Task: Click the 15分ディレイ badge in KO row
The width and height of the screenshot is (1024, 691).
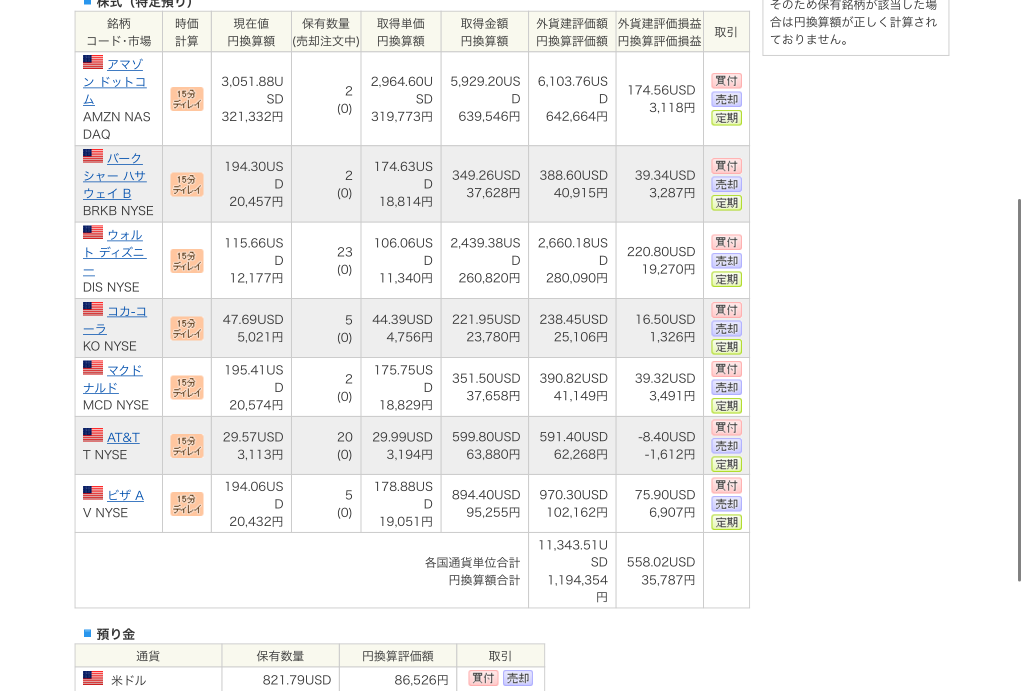Action: tap(187, 329)
